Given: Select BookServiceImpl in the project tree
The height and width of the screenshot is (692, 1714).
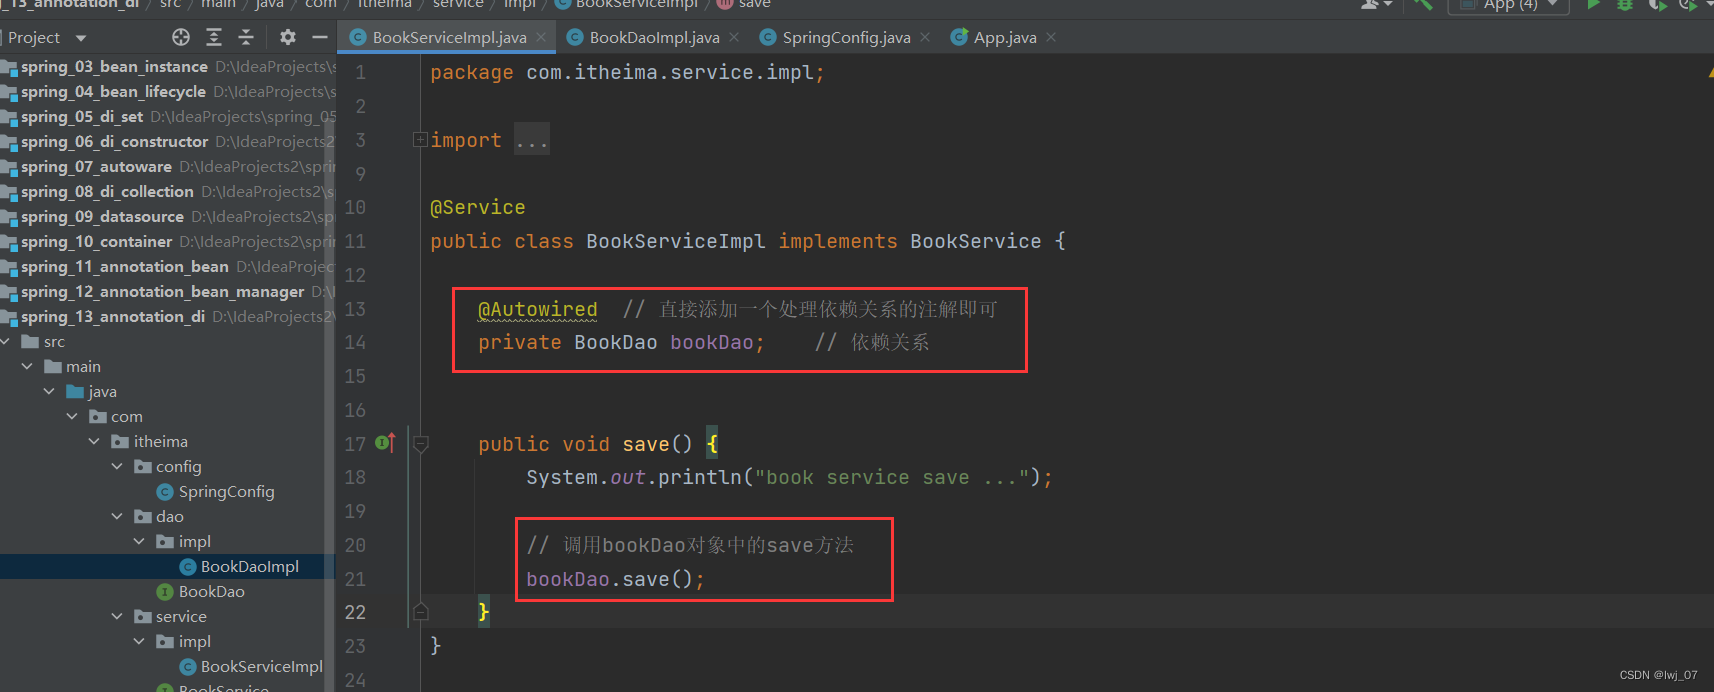Looking at the screenshot, I should [x=261, y=667].
